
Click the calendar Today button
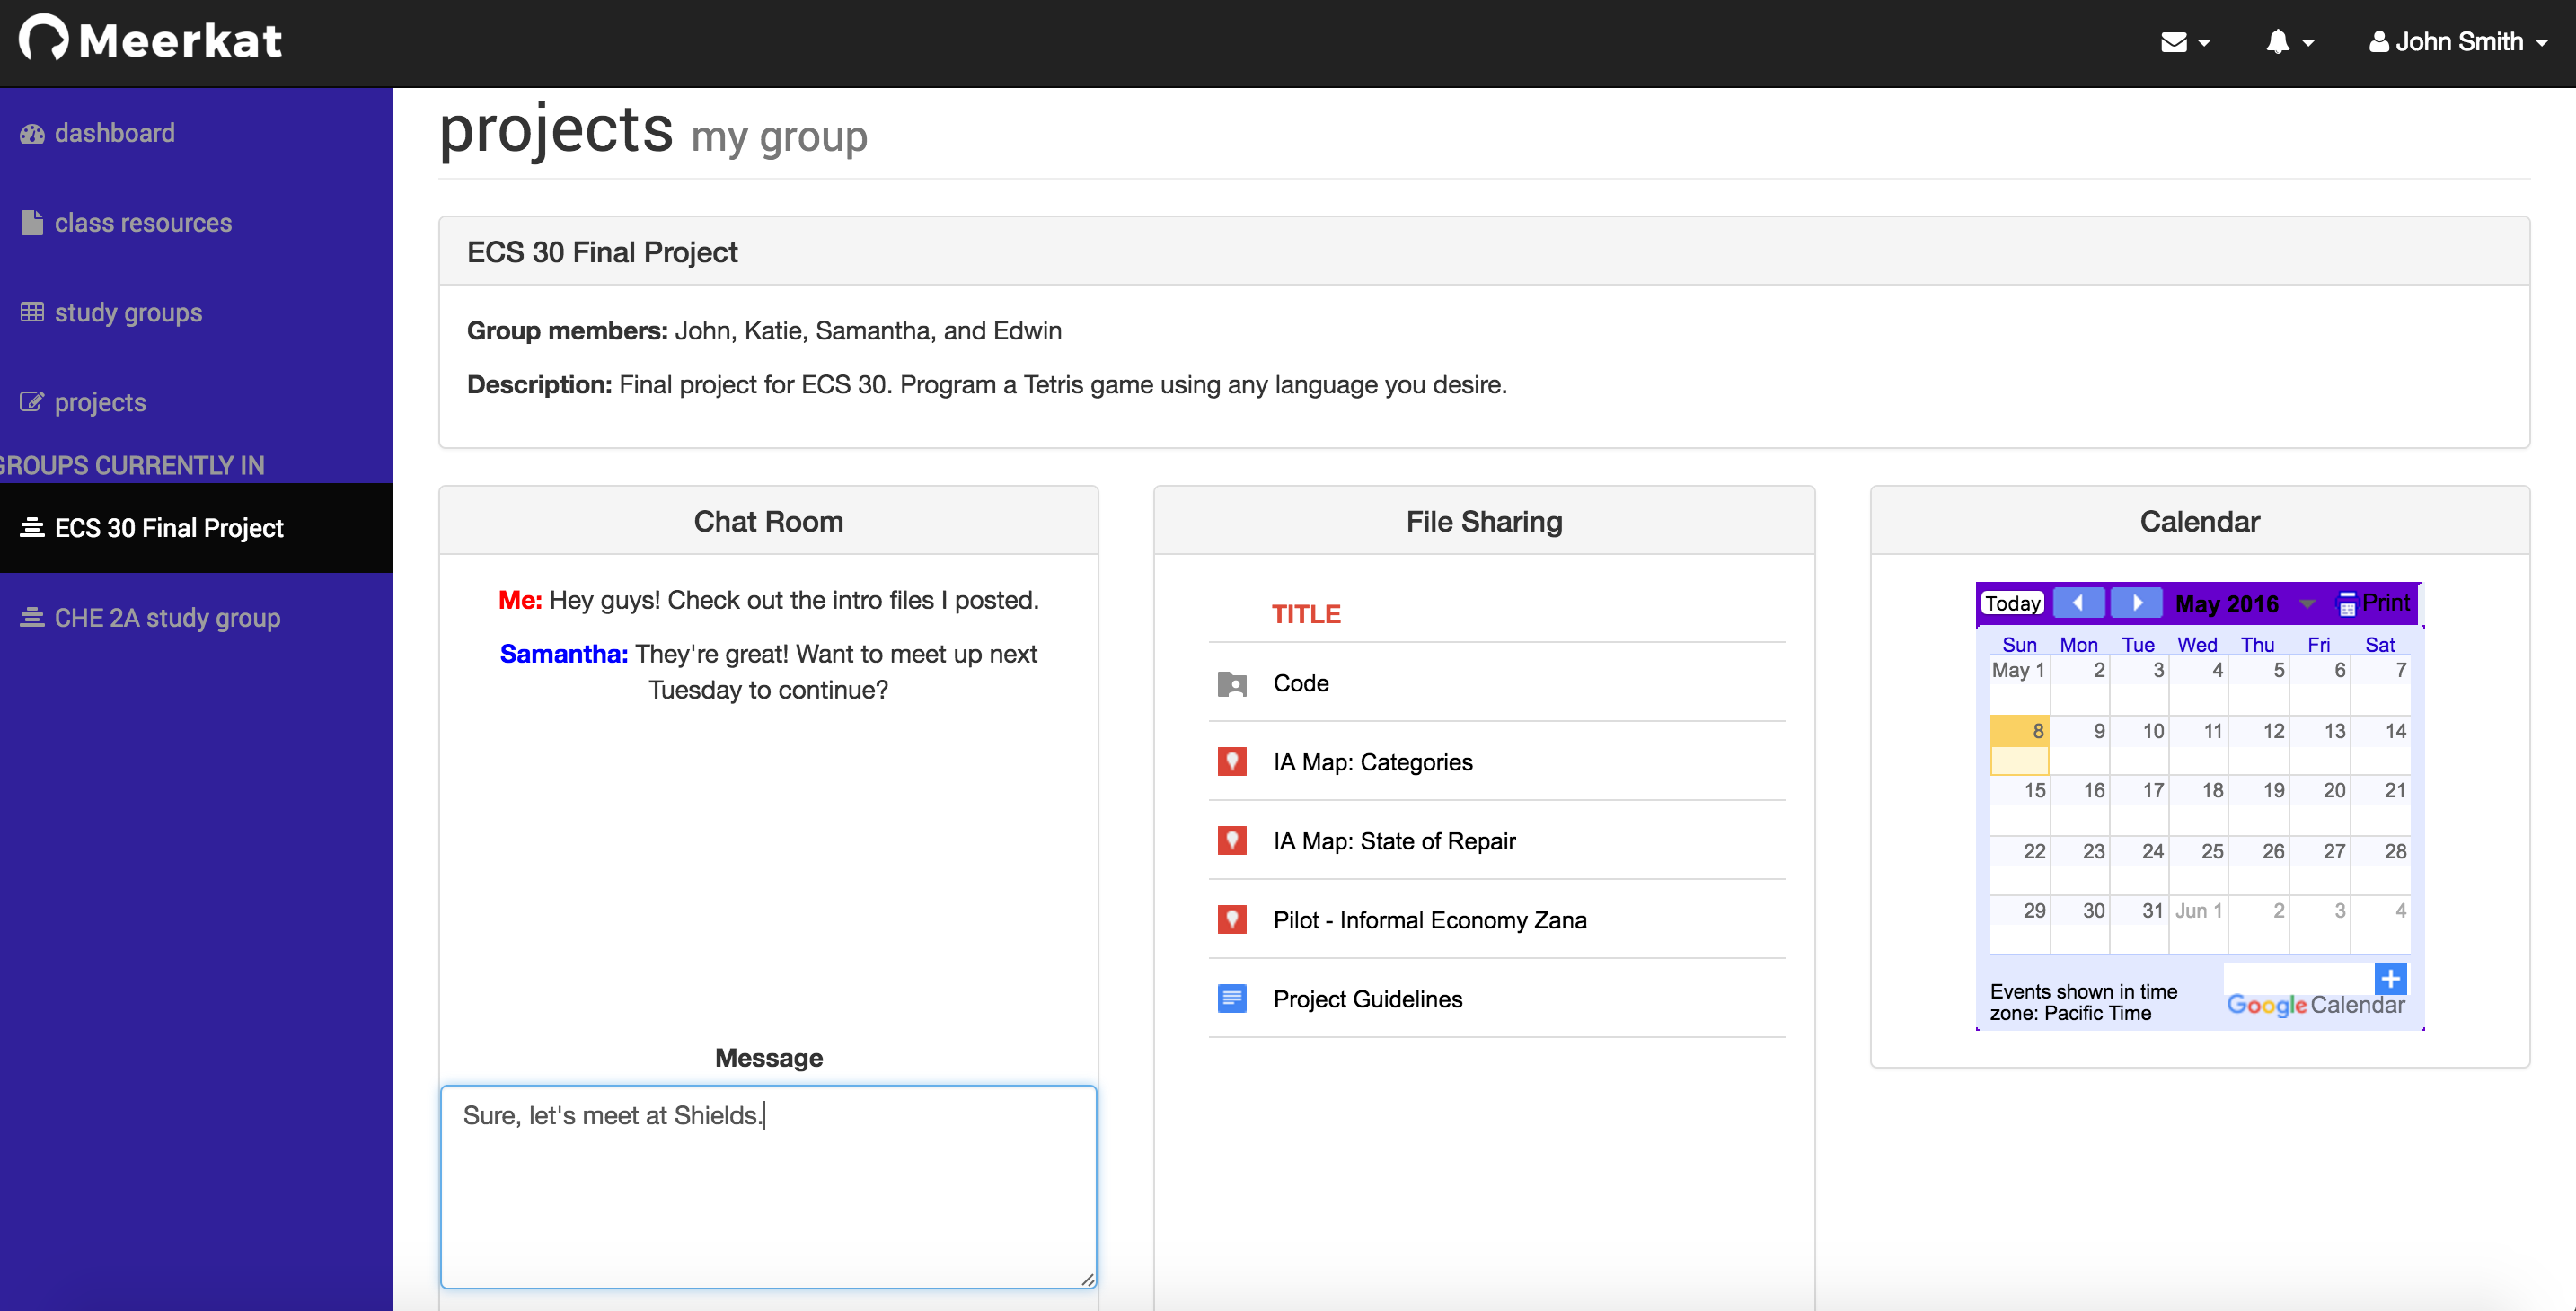[2012, 603]
